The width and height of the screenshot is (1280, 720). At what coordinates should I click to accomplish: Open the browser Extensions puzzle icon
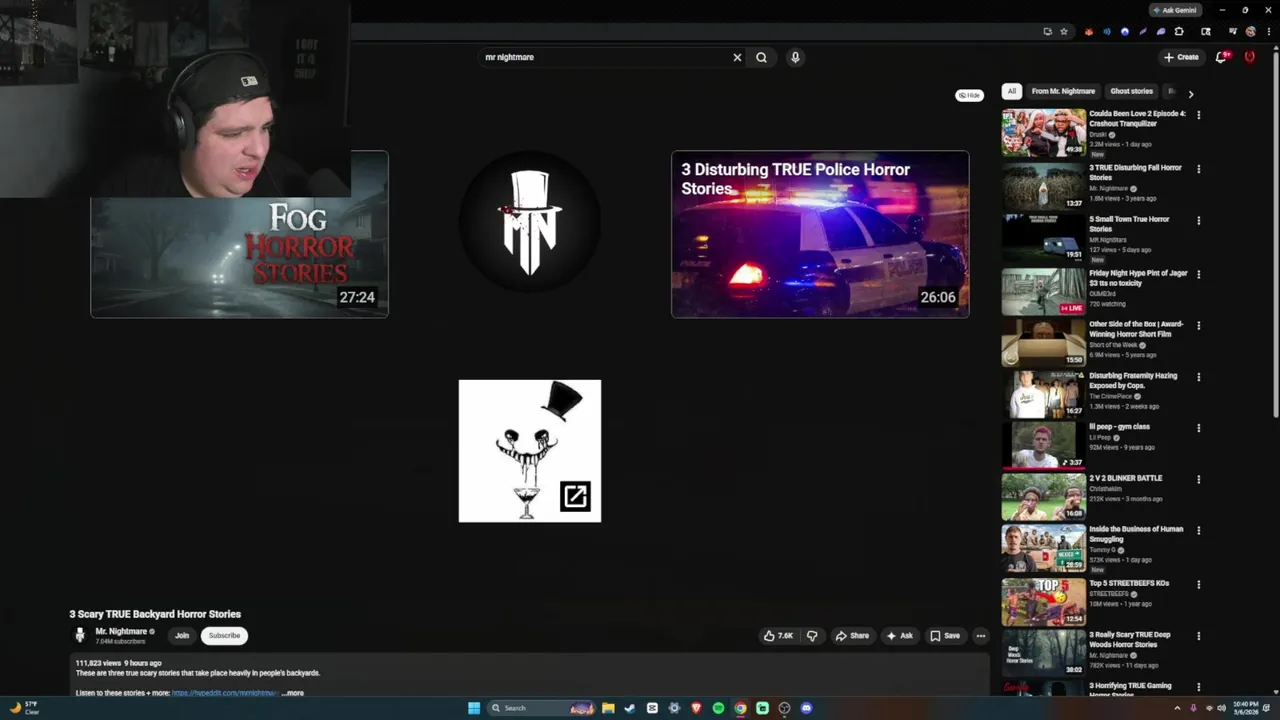pyautogui.click(x=1179, y=31)
